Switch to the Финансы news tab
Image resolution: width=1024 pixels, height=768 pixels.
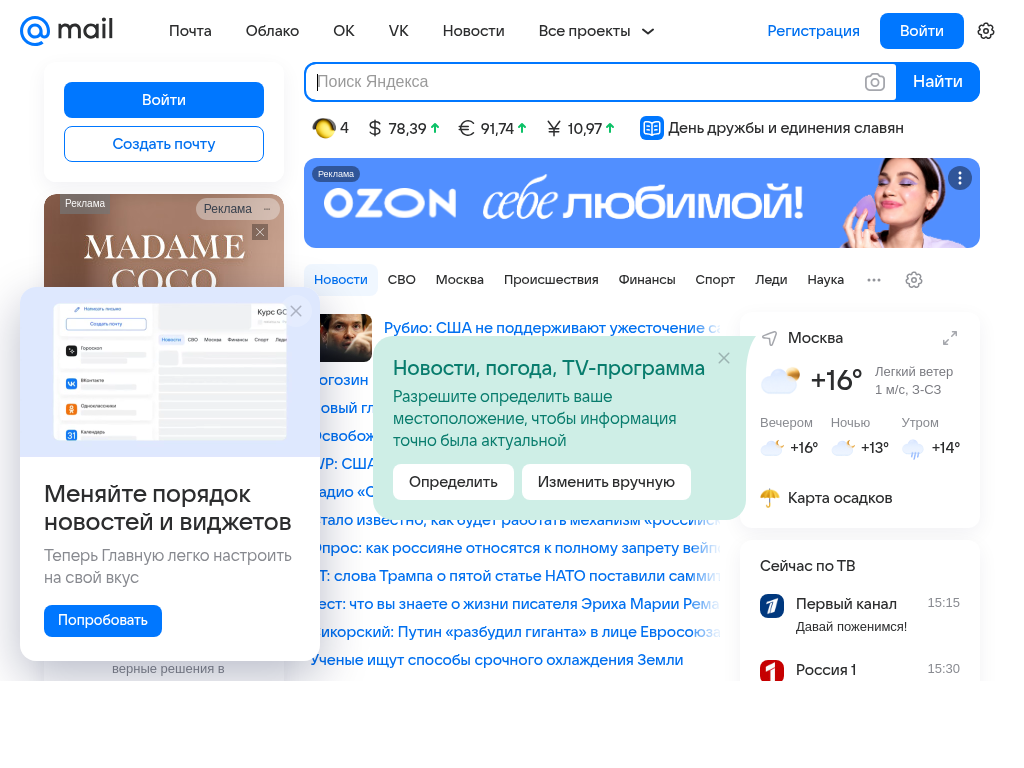647,280
